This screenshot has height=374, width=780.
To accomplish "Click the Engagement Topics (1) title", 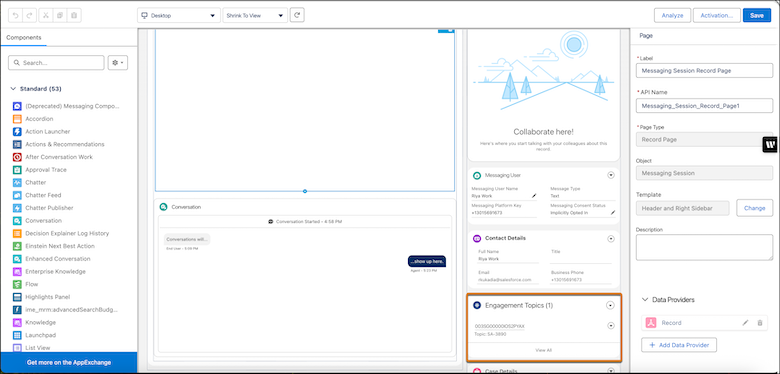I will (519, 305).
